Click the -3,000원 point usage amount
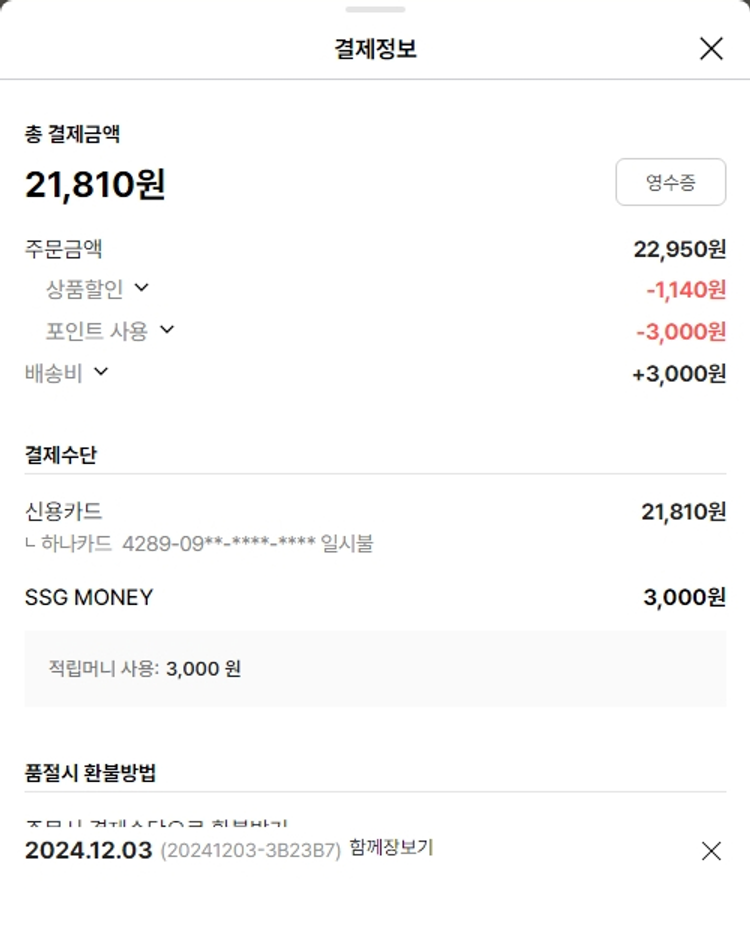This screenshot has width=750, height=927. pos(680,331)
